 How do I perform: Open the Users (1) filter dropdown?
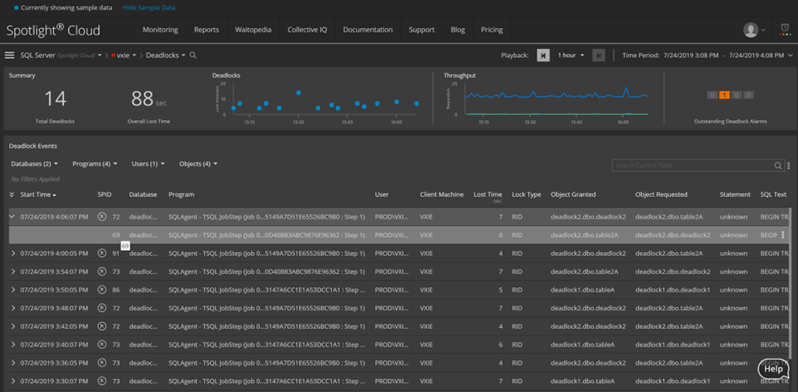[x=148, y=164]
